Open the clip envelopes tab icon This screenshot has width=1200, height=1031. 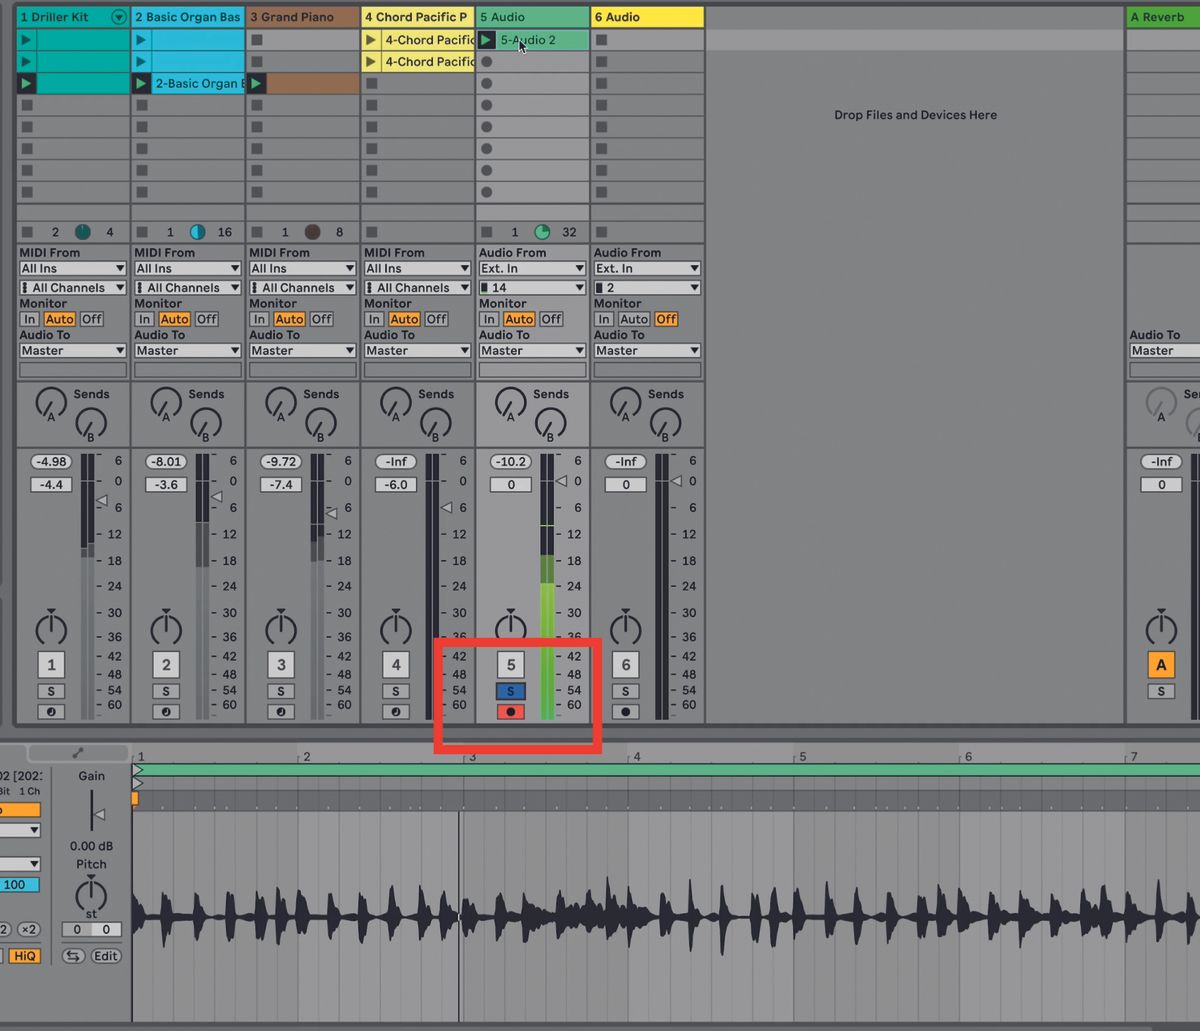click(x=78, y=753)
